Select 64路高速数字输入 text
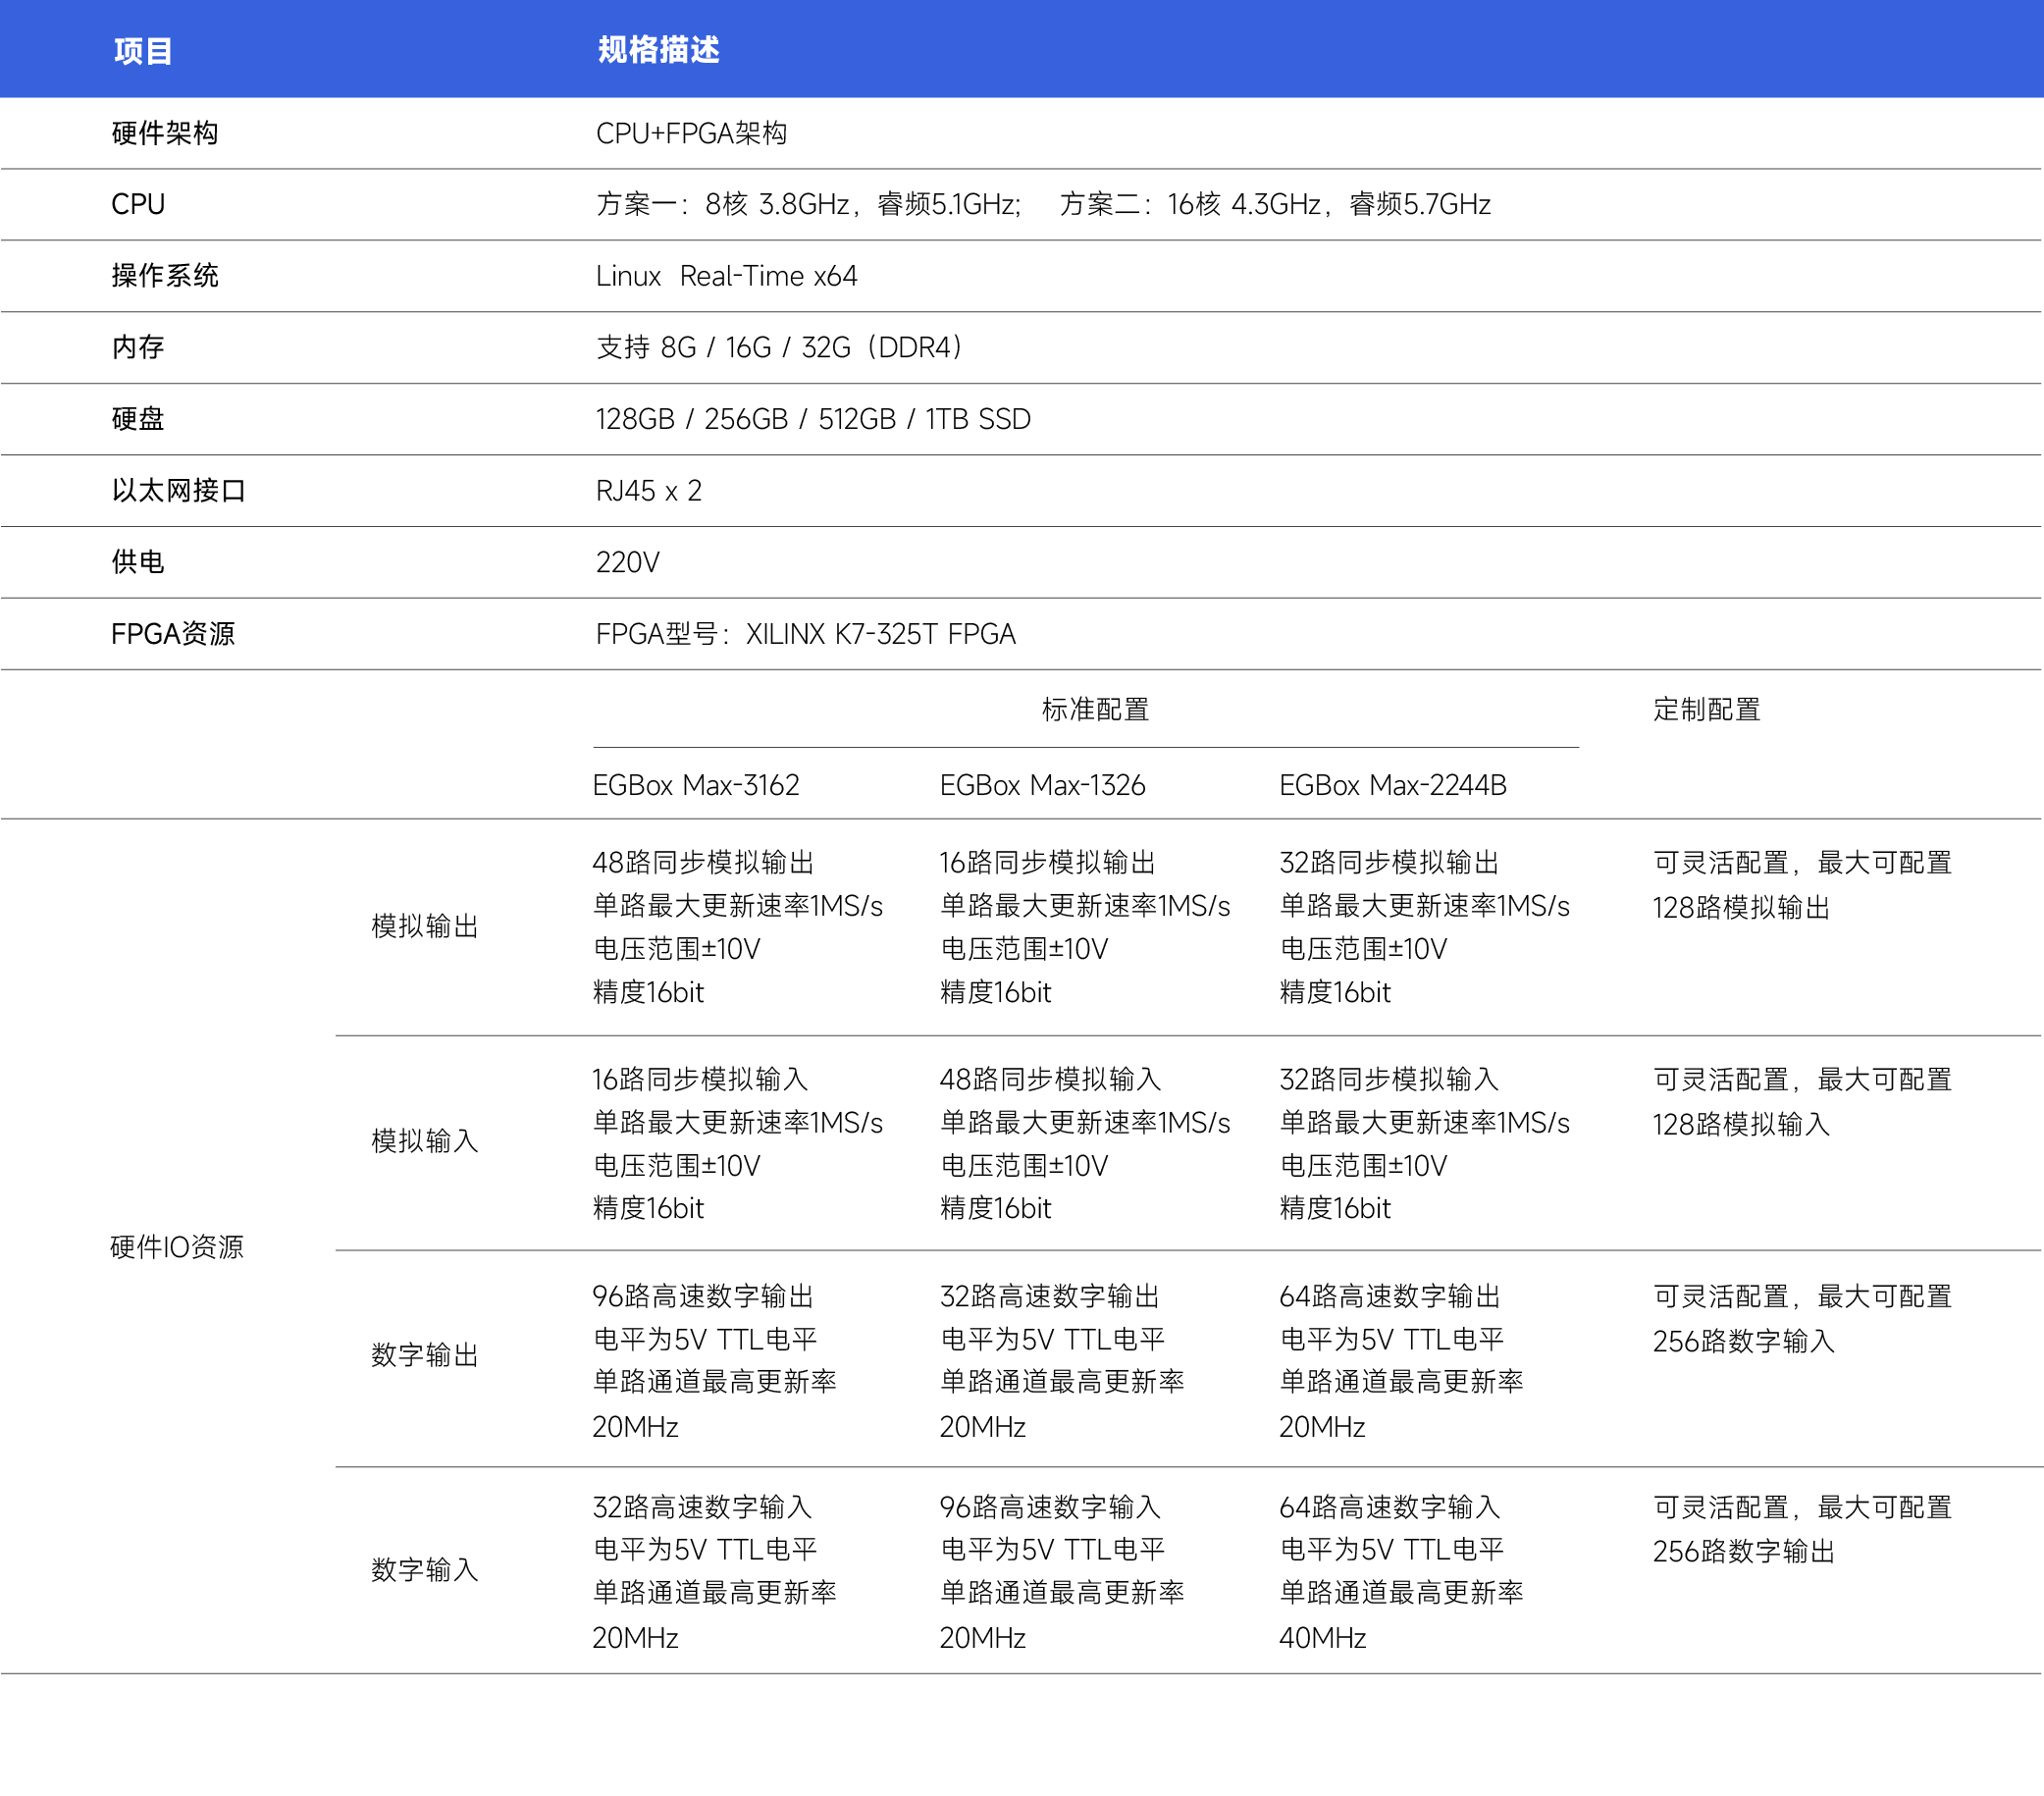 (x=1390, y=1507)
